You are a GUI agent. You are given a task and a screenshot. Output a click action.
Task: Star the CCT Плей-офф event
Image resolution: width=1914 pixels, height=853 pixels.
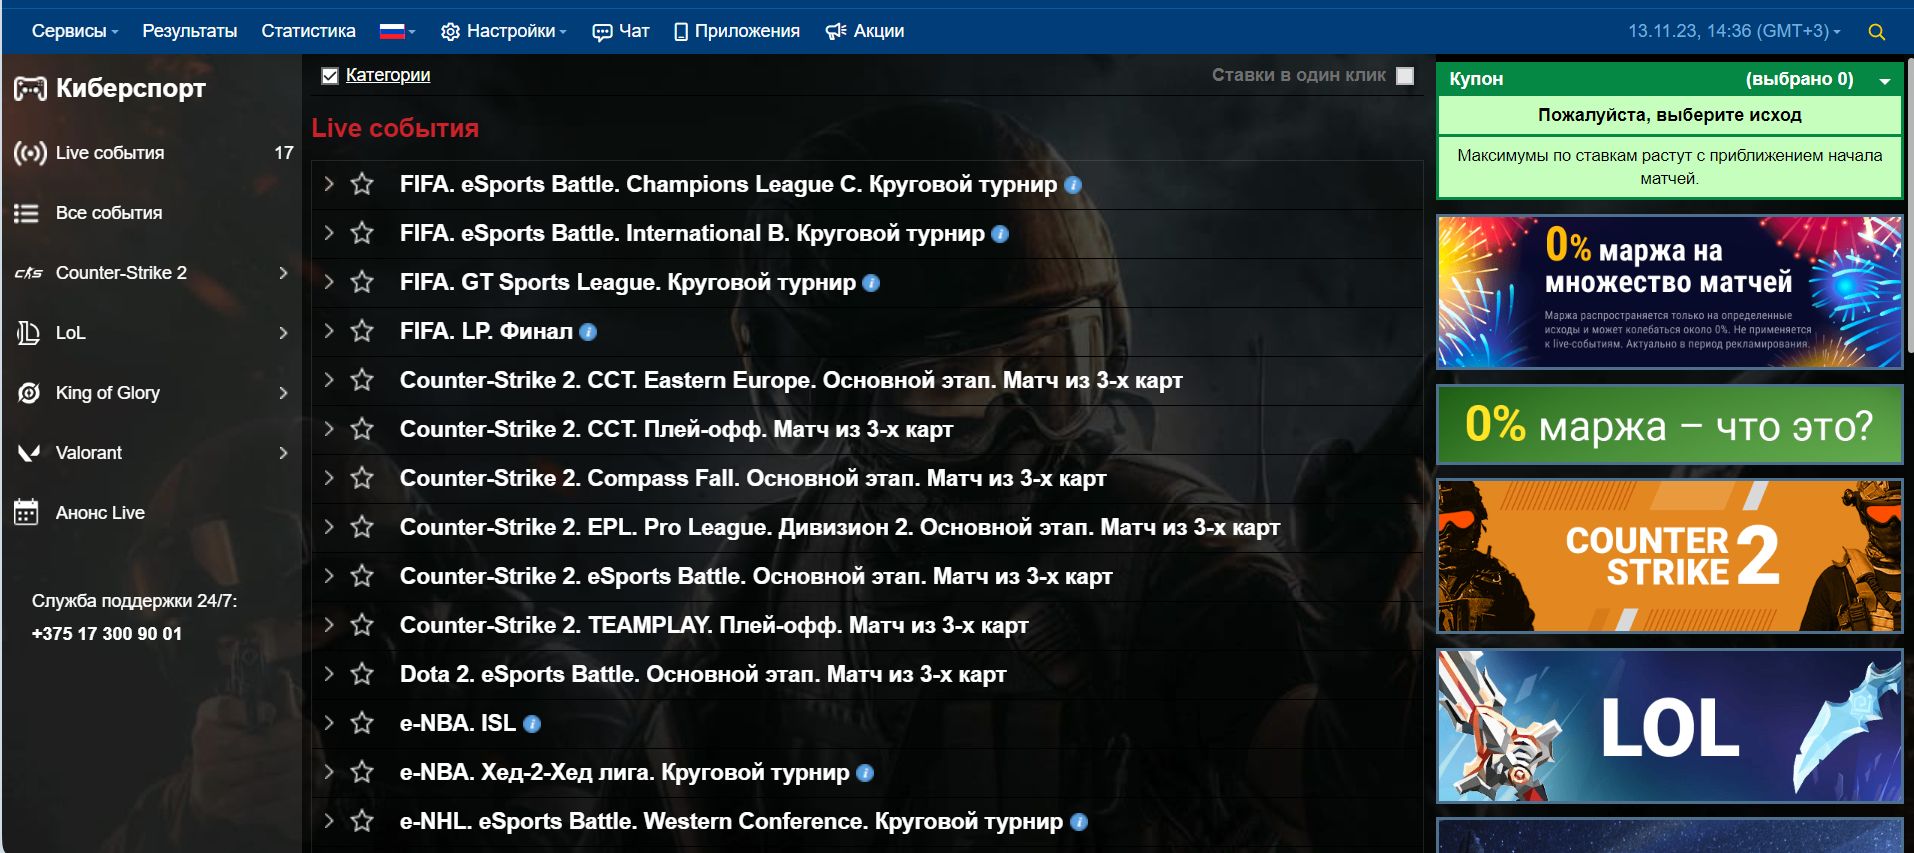[362, 429]
